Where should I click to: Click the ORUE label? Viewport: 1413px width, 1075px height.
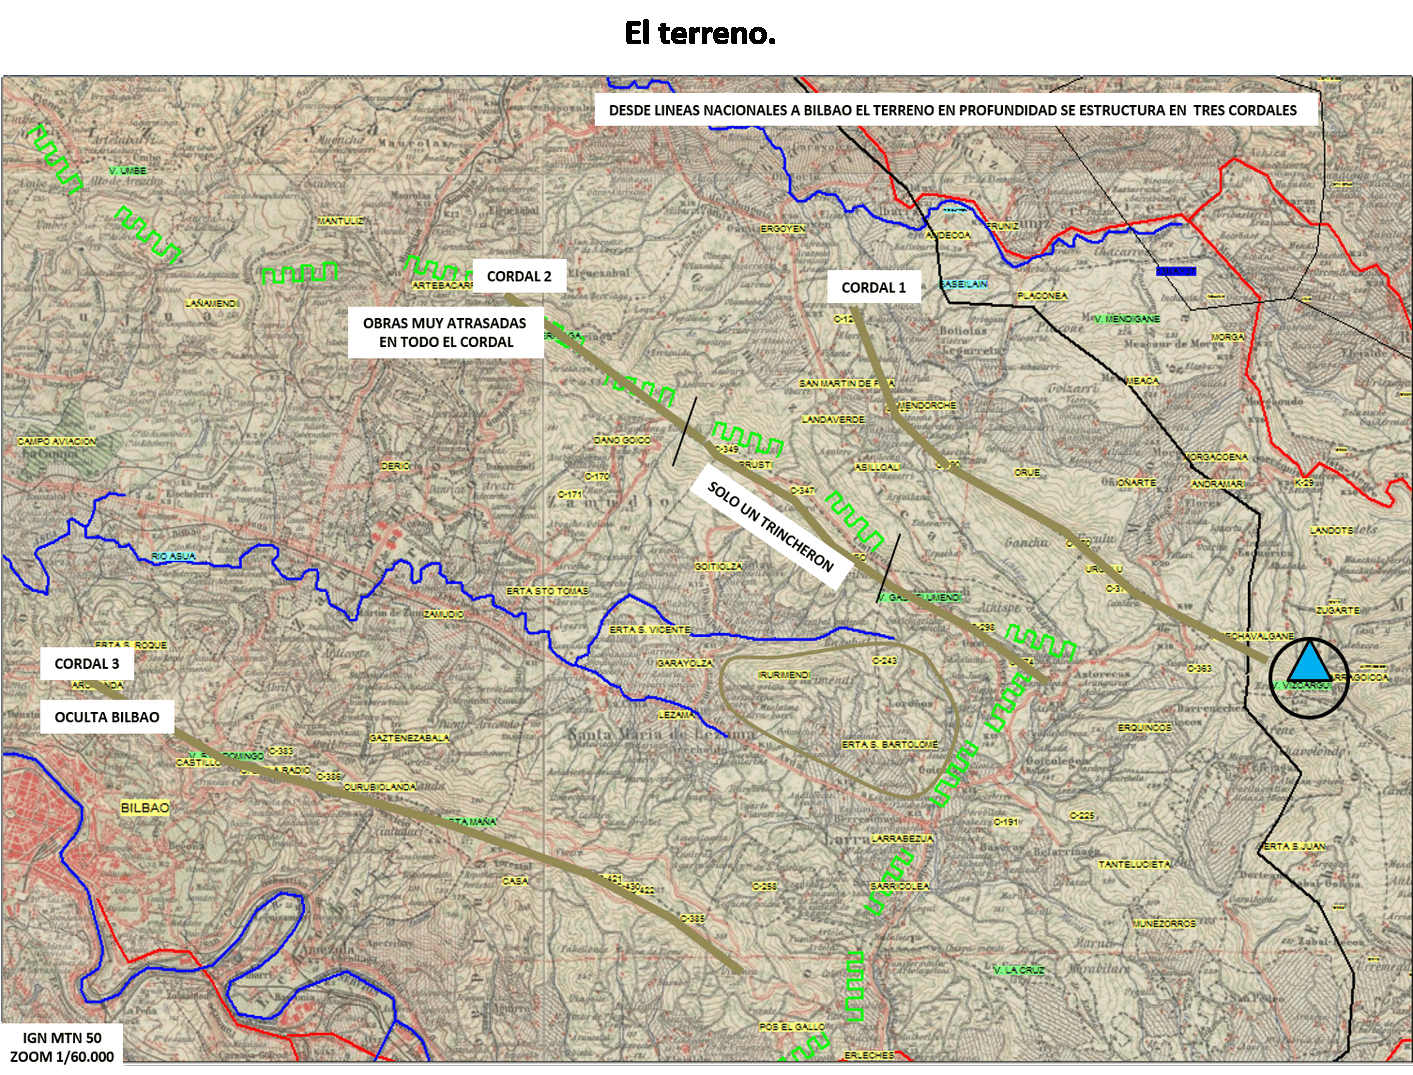tap(1027, 472)
